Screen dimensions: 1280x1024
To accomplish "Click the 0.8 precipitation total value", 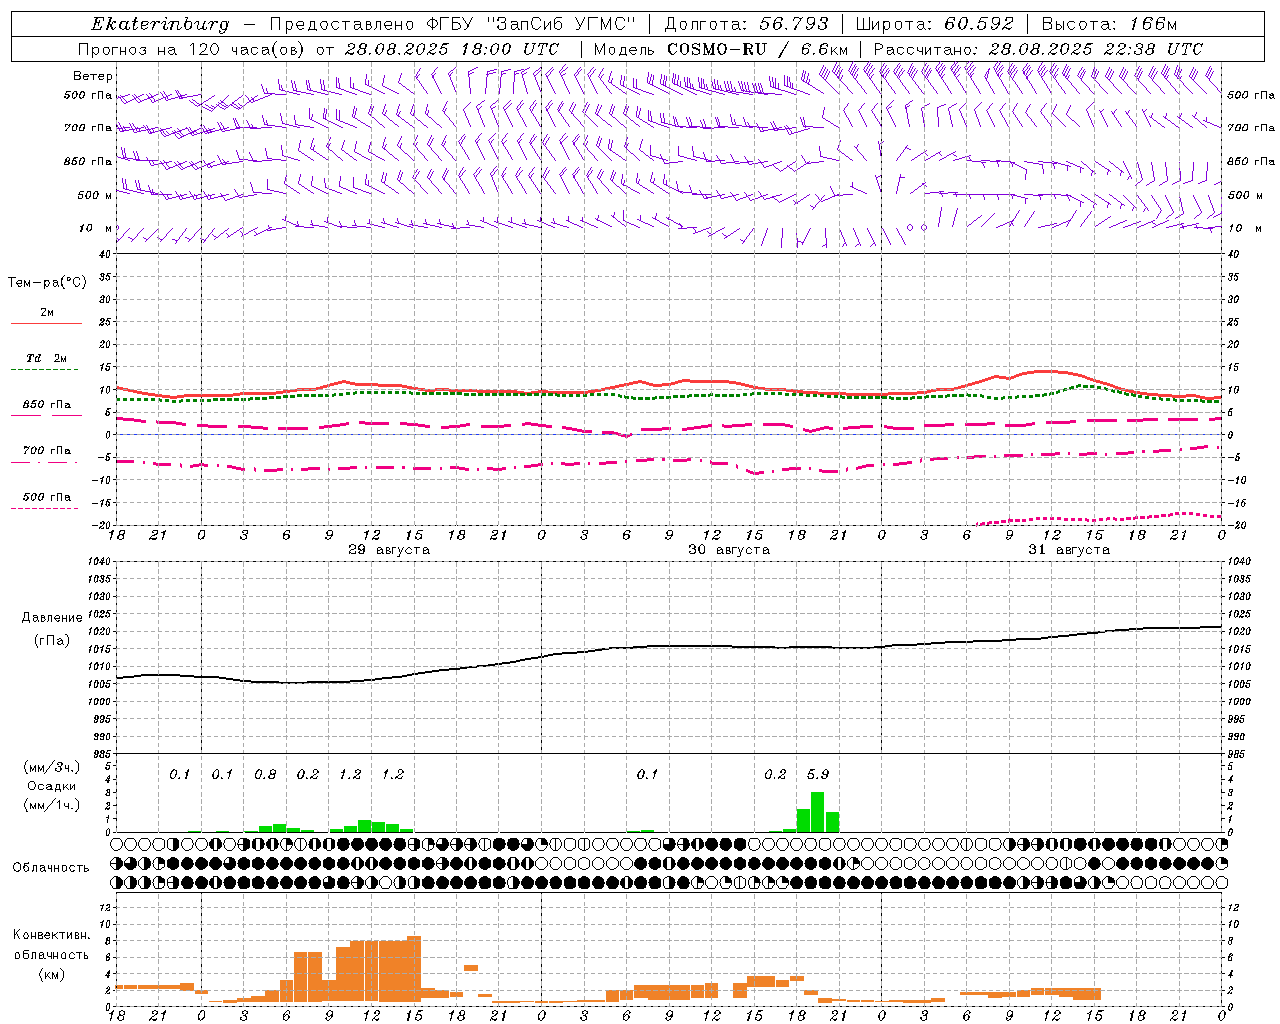I will point(265,774).
